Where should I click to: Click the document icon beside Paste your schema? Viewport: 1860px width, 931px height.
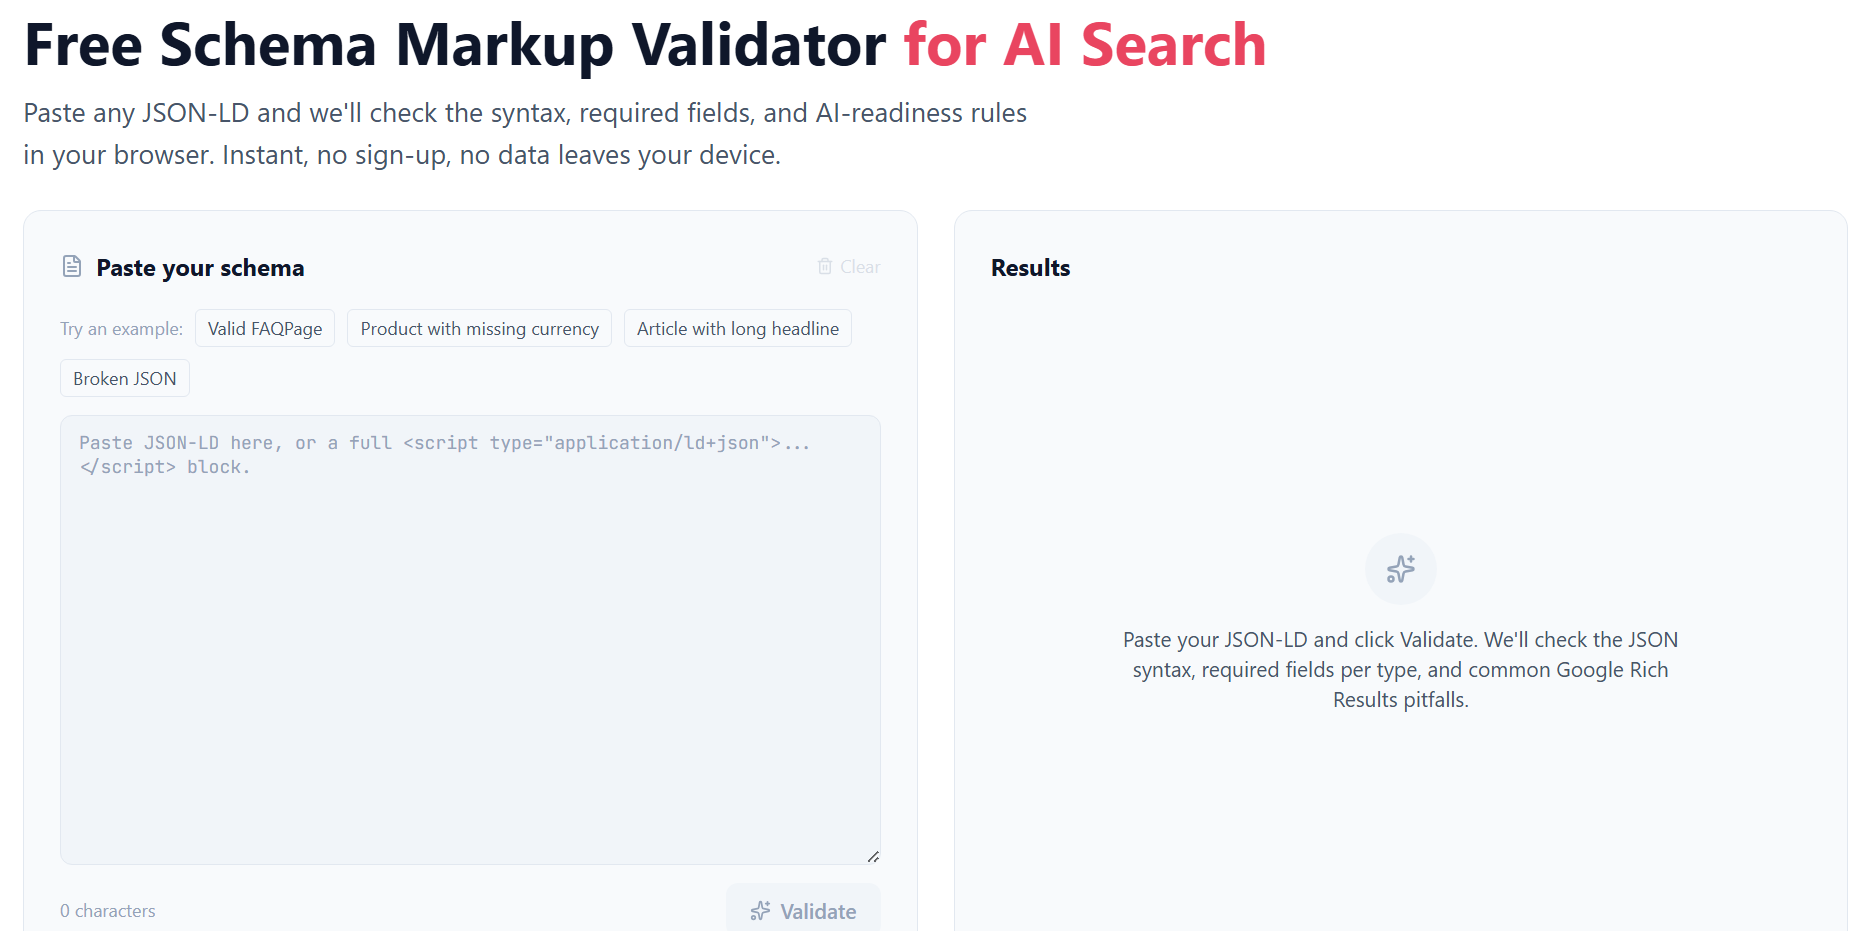click(71, 266)
